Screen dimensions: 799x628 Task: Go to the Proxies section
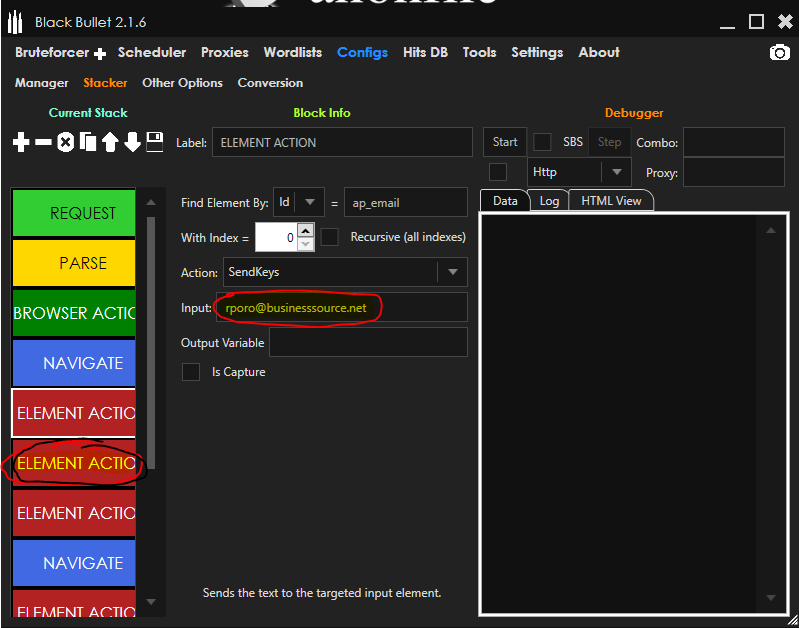(x=225, y=52)
